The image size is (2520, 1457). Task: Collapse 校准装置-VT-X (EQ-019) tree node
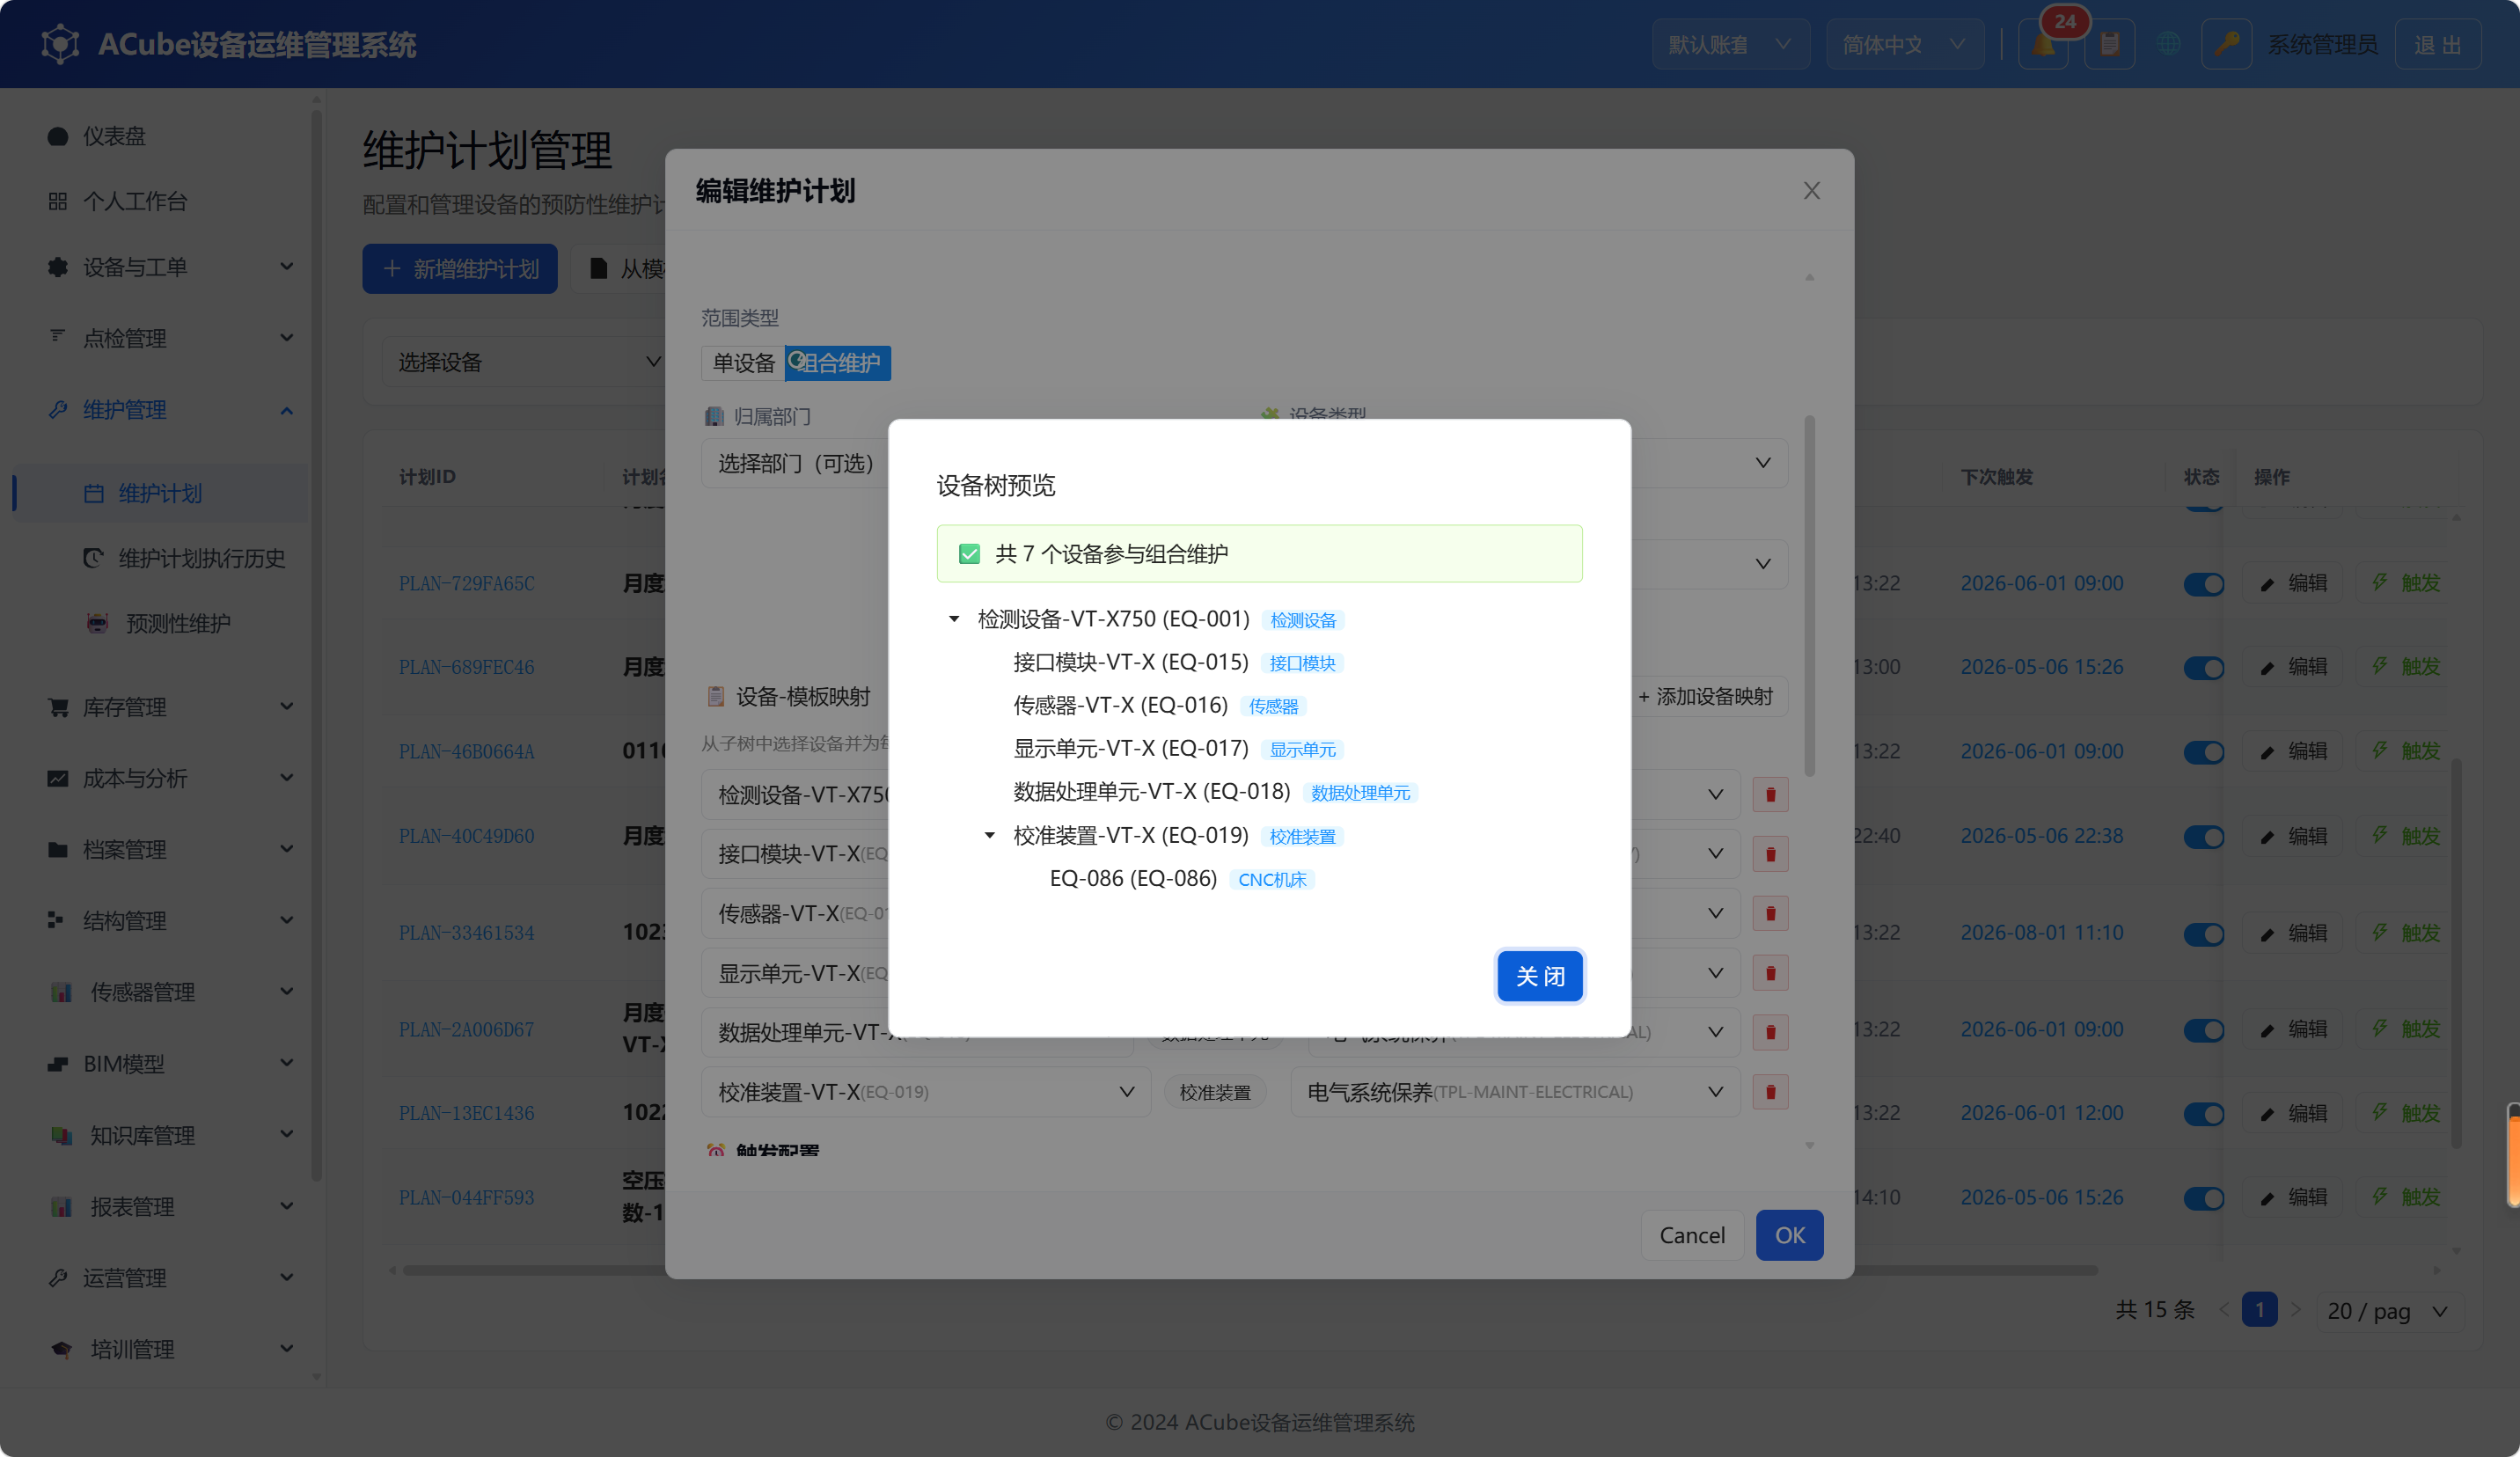tap(990, 835)
